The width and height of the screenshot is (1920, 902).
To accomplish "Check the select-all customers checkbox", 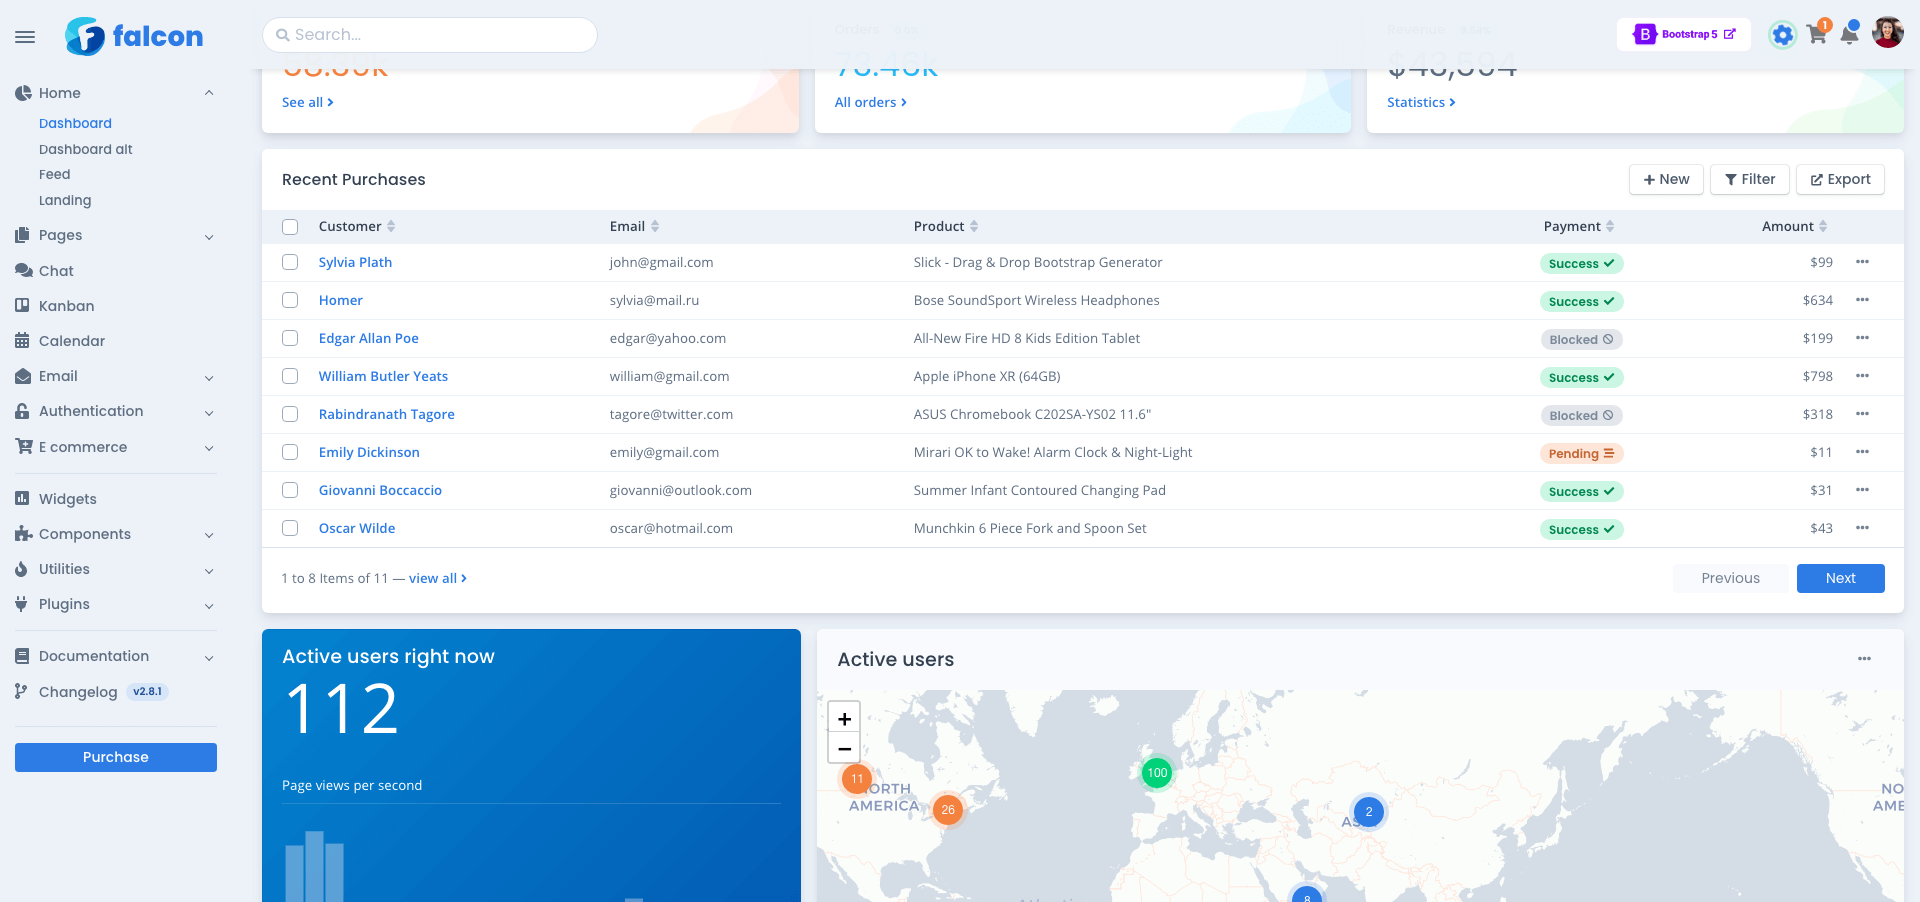I will 290,227.
